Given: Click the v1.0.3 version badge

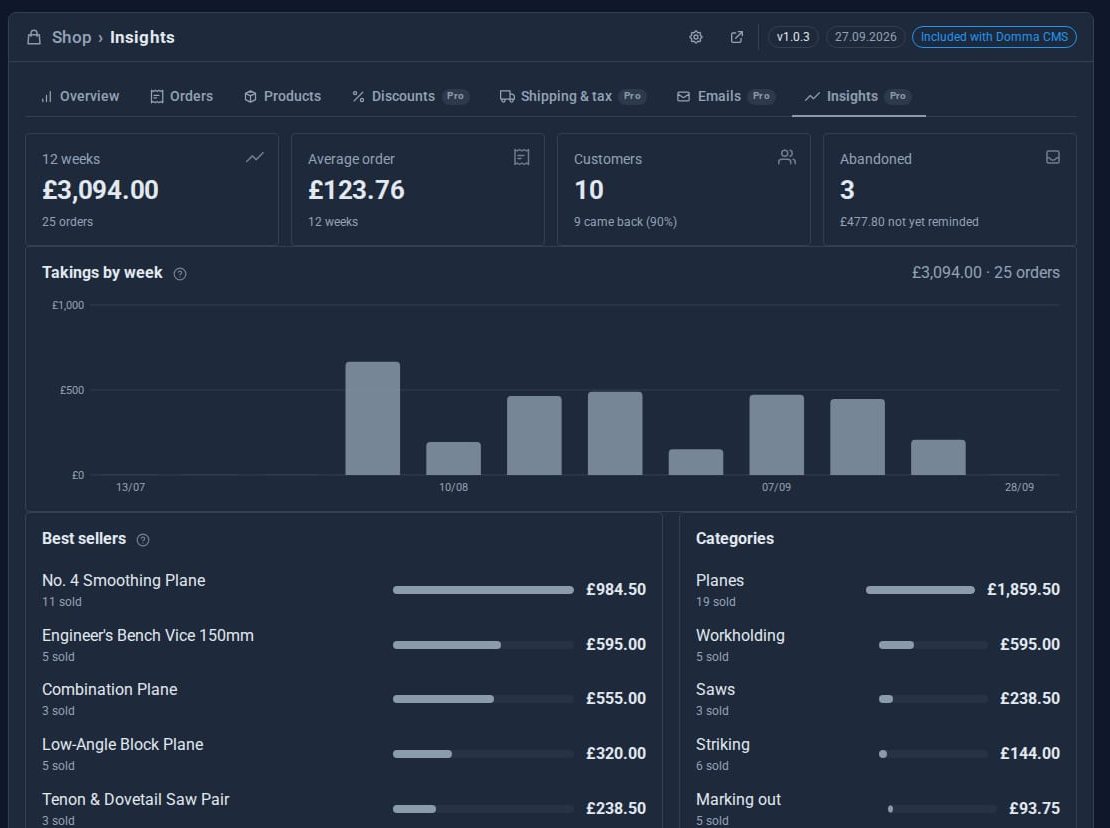Looking at the screenshot, I should pos(793,37).
